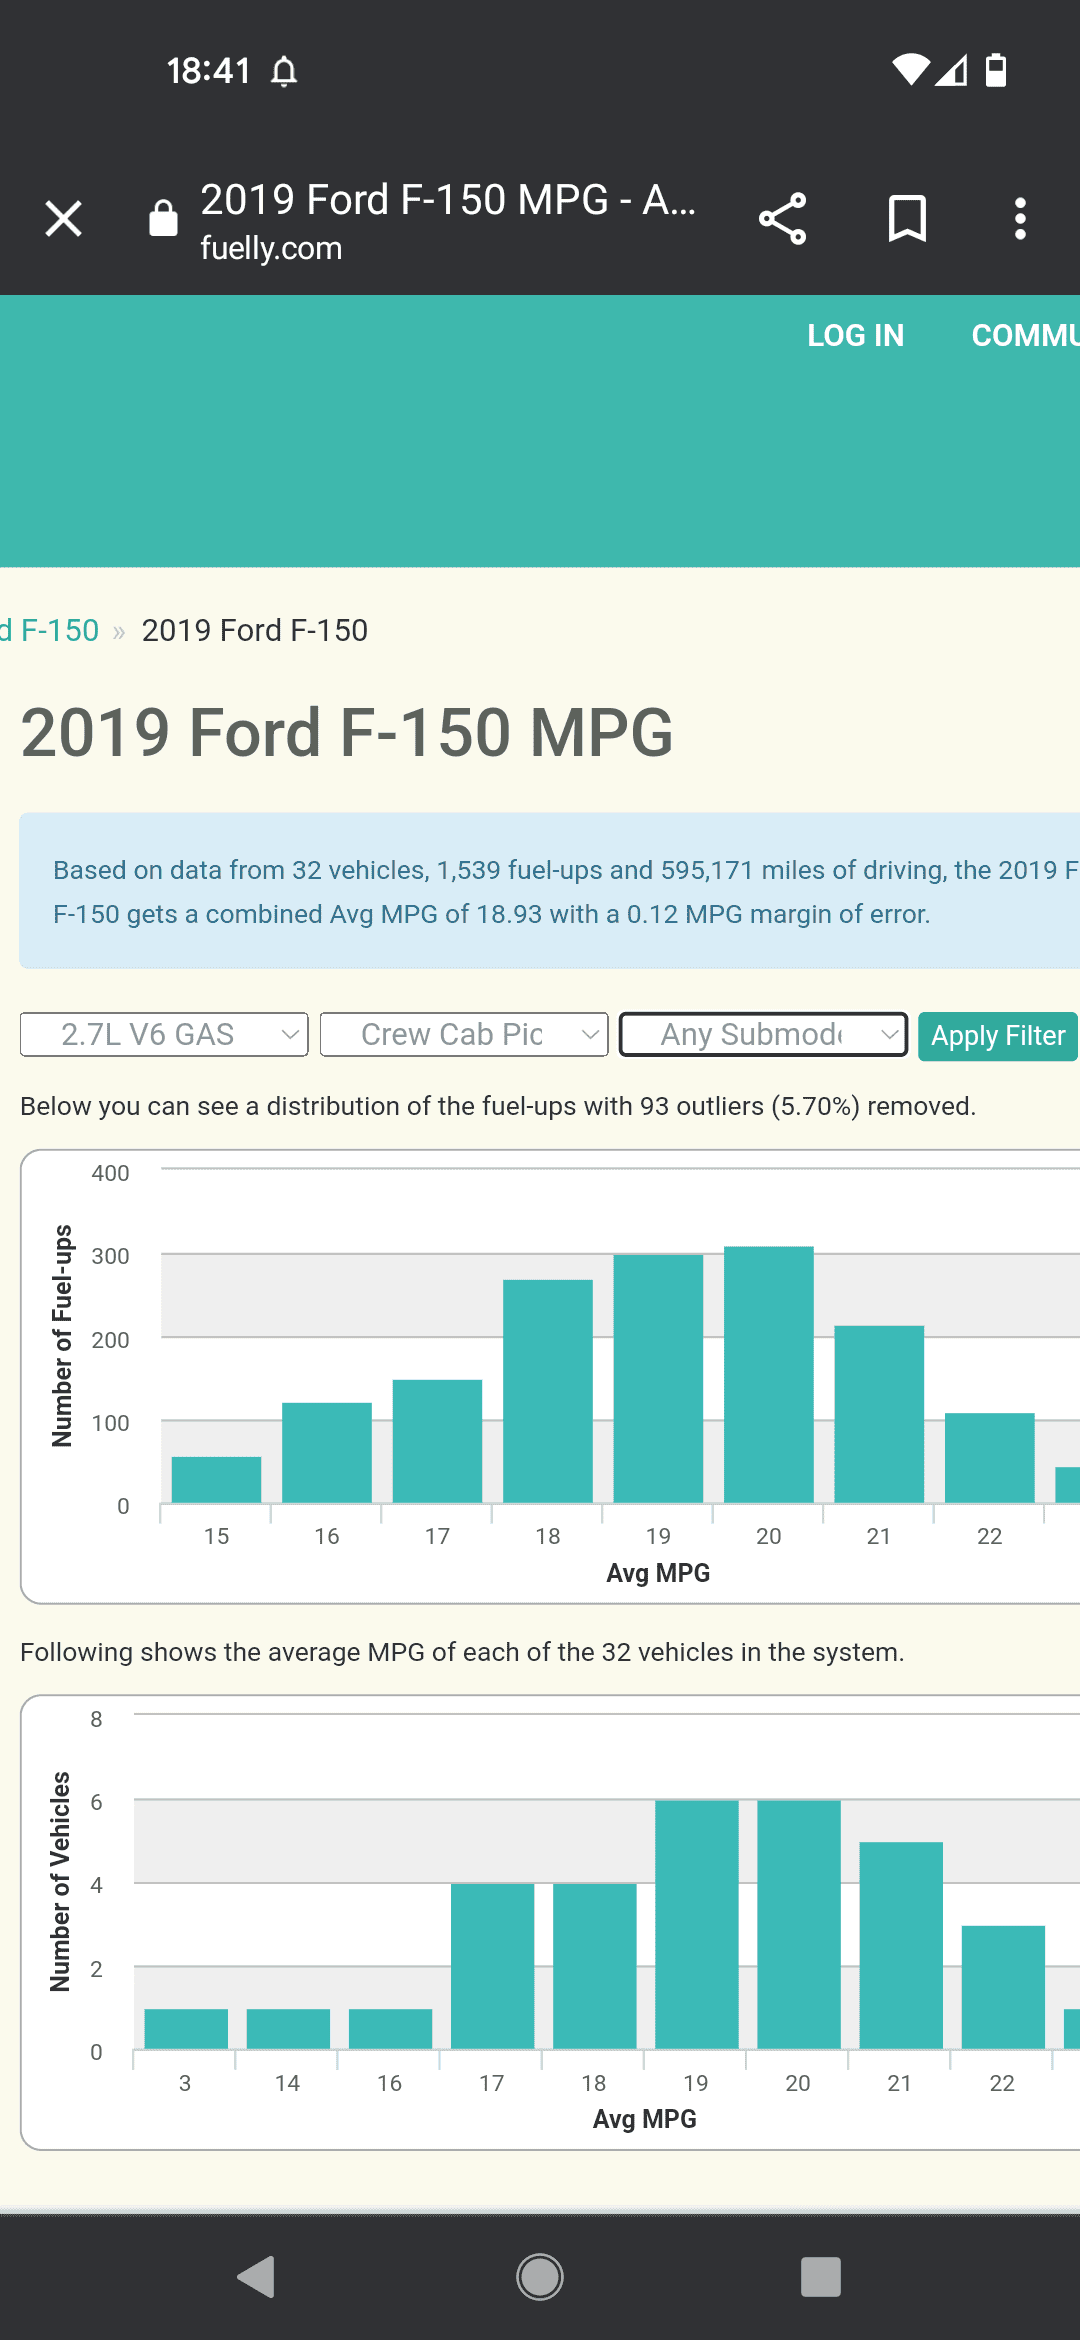This screenshot has width=1080, height=2340.
Task: Tap the battery status icon
Action: [x=996, y=70]
